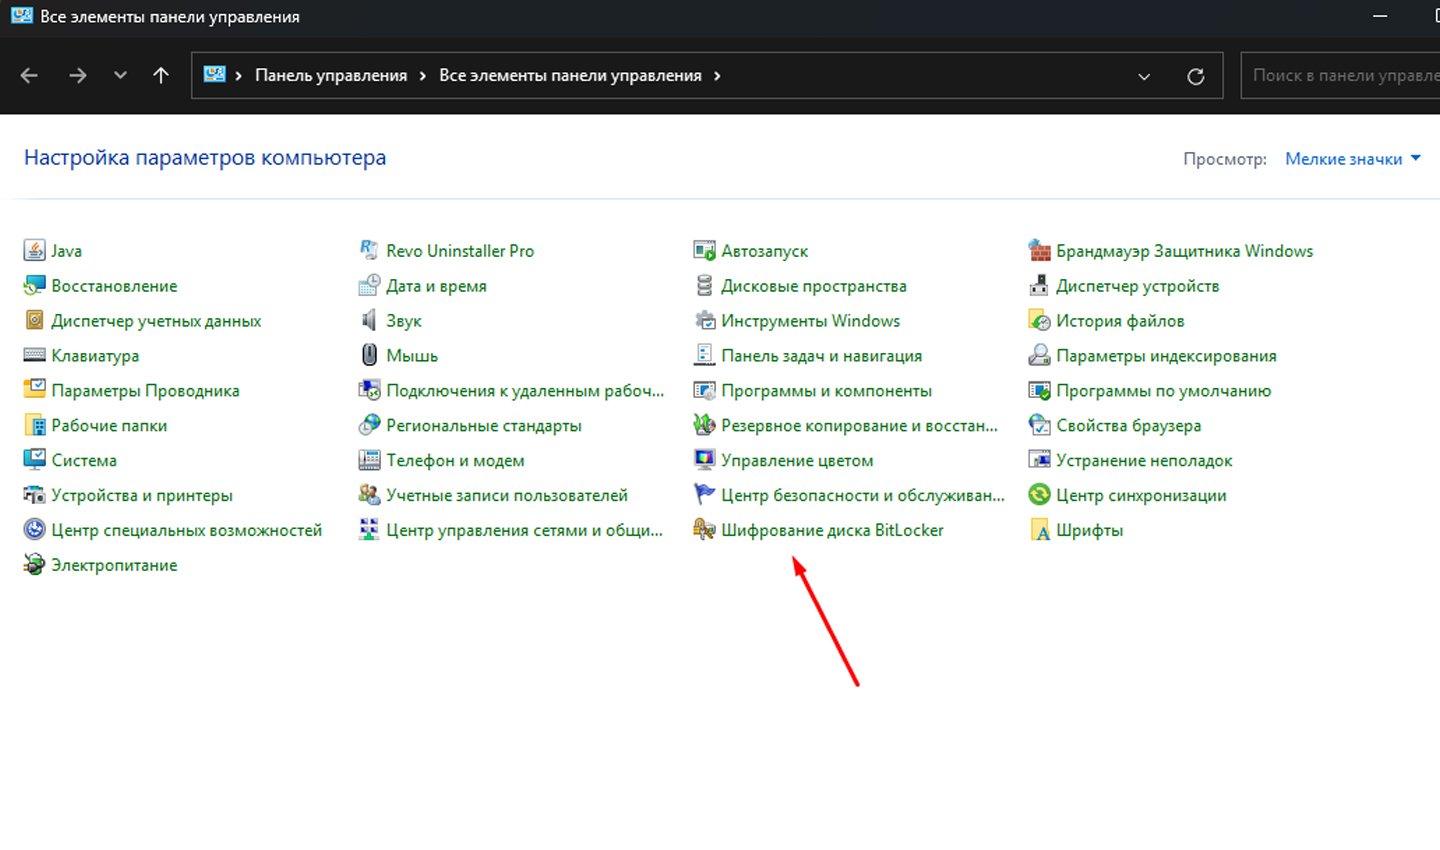Open Программы по умолчанию link
This screenshot has height=850, width=1440.
(x=1163, y=390)
